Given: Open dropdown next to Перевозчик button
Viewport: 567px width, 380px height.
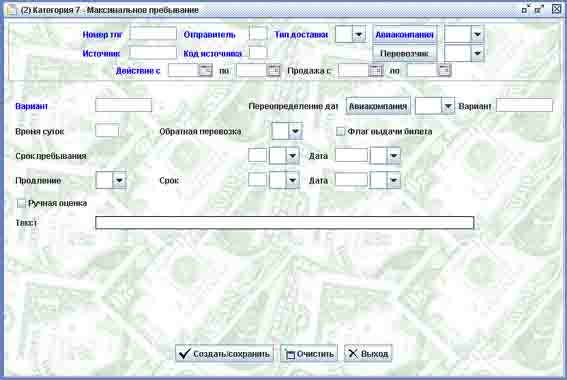Looking at the screenshot, I should (477, 53).
